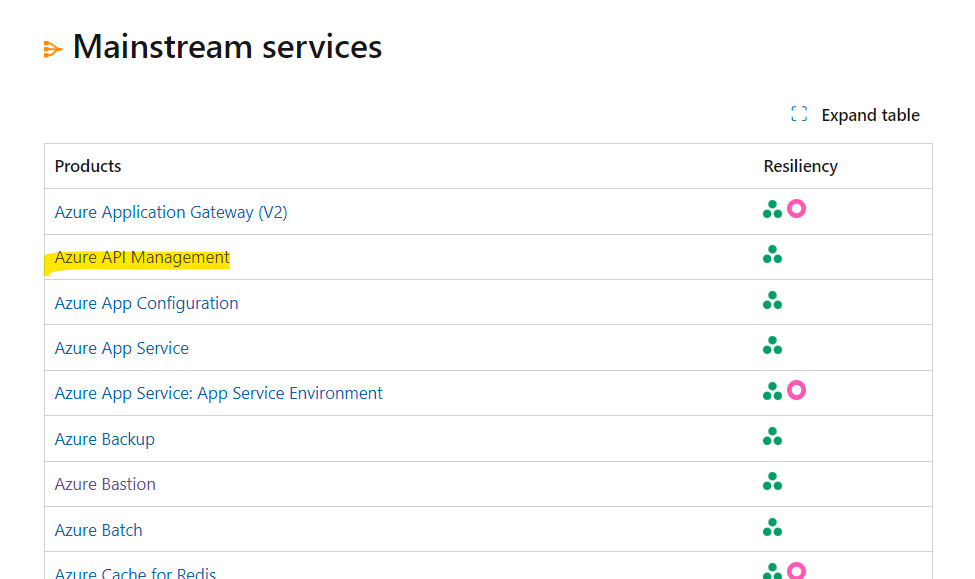Image resolution: width=975 pixels, height=579 pixels.
Task: Click green resiliency icon for Azure Bastion
Action: 772,482
